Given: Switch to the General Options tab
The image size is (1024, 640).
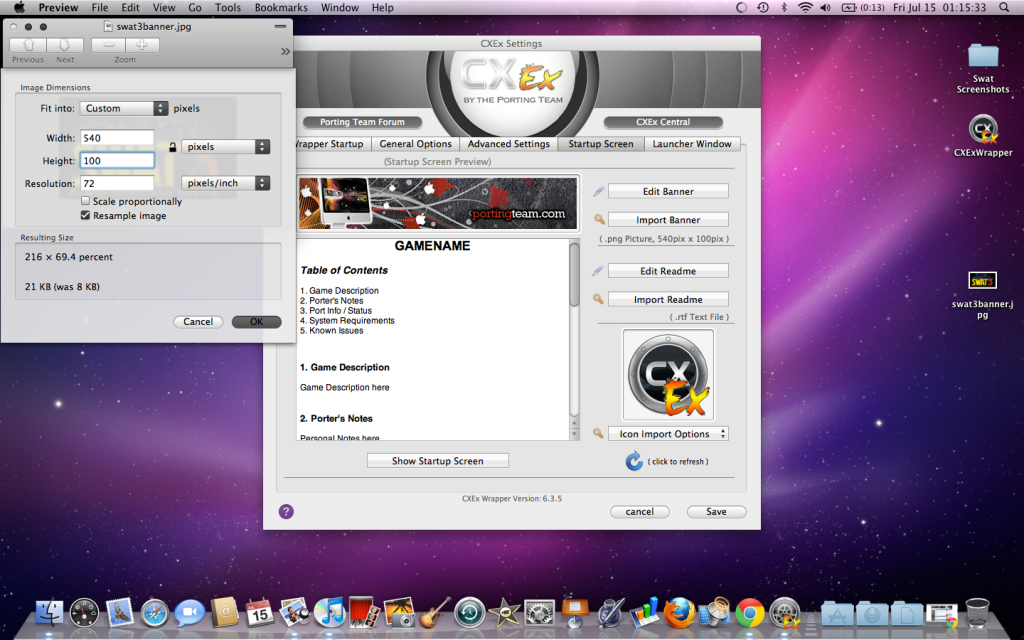Looking at the screenshot, I should (415, 144).
